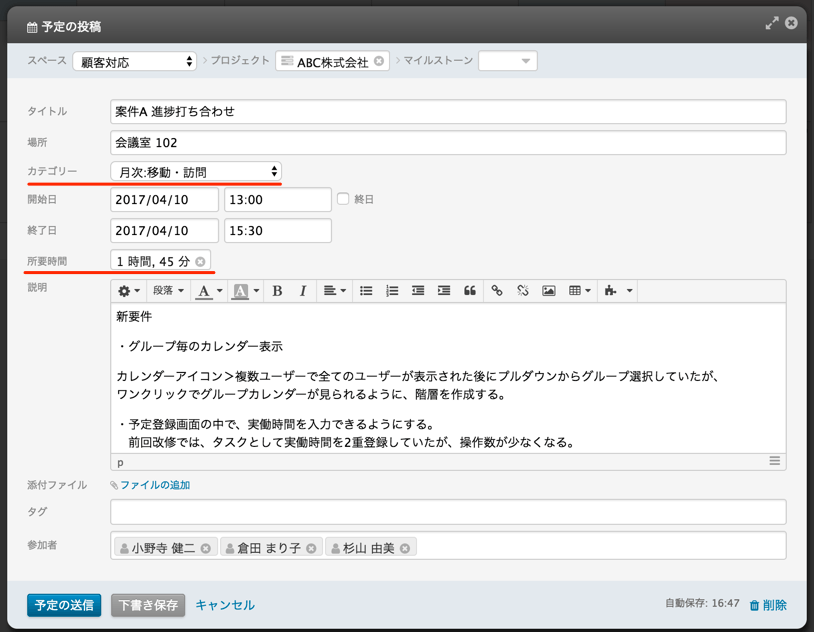This screenshot has height=632, width=814.
Task: Open the カテゴリー dropdown
Action: (x=196, y=172)
